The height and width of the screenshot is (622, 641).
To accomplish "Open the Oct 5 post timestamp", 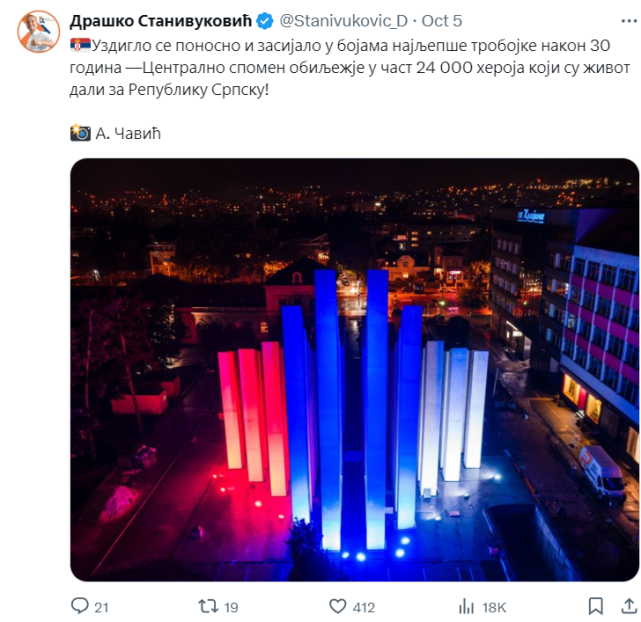I will 442,21.
